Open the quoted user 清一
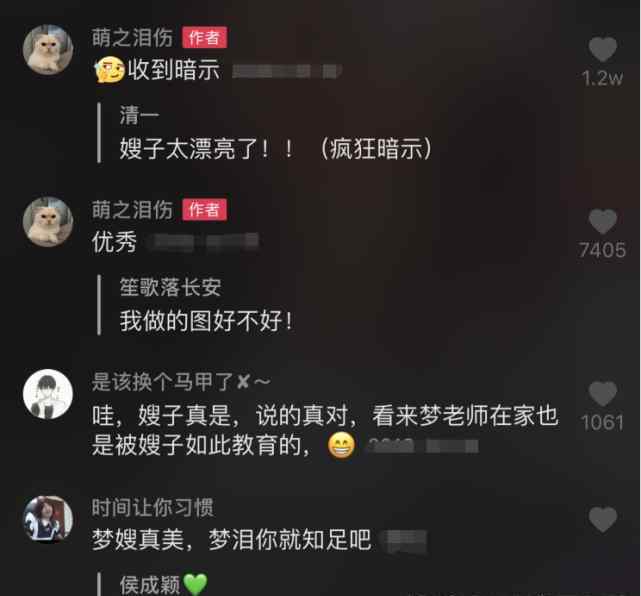 pos(139,115)
